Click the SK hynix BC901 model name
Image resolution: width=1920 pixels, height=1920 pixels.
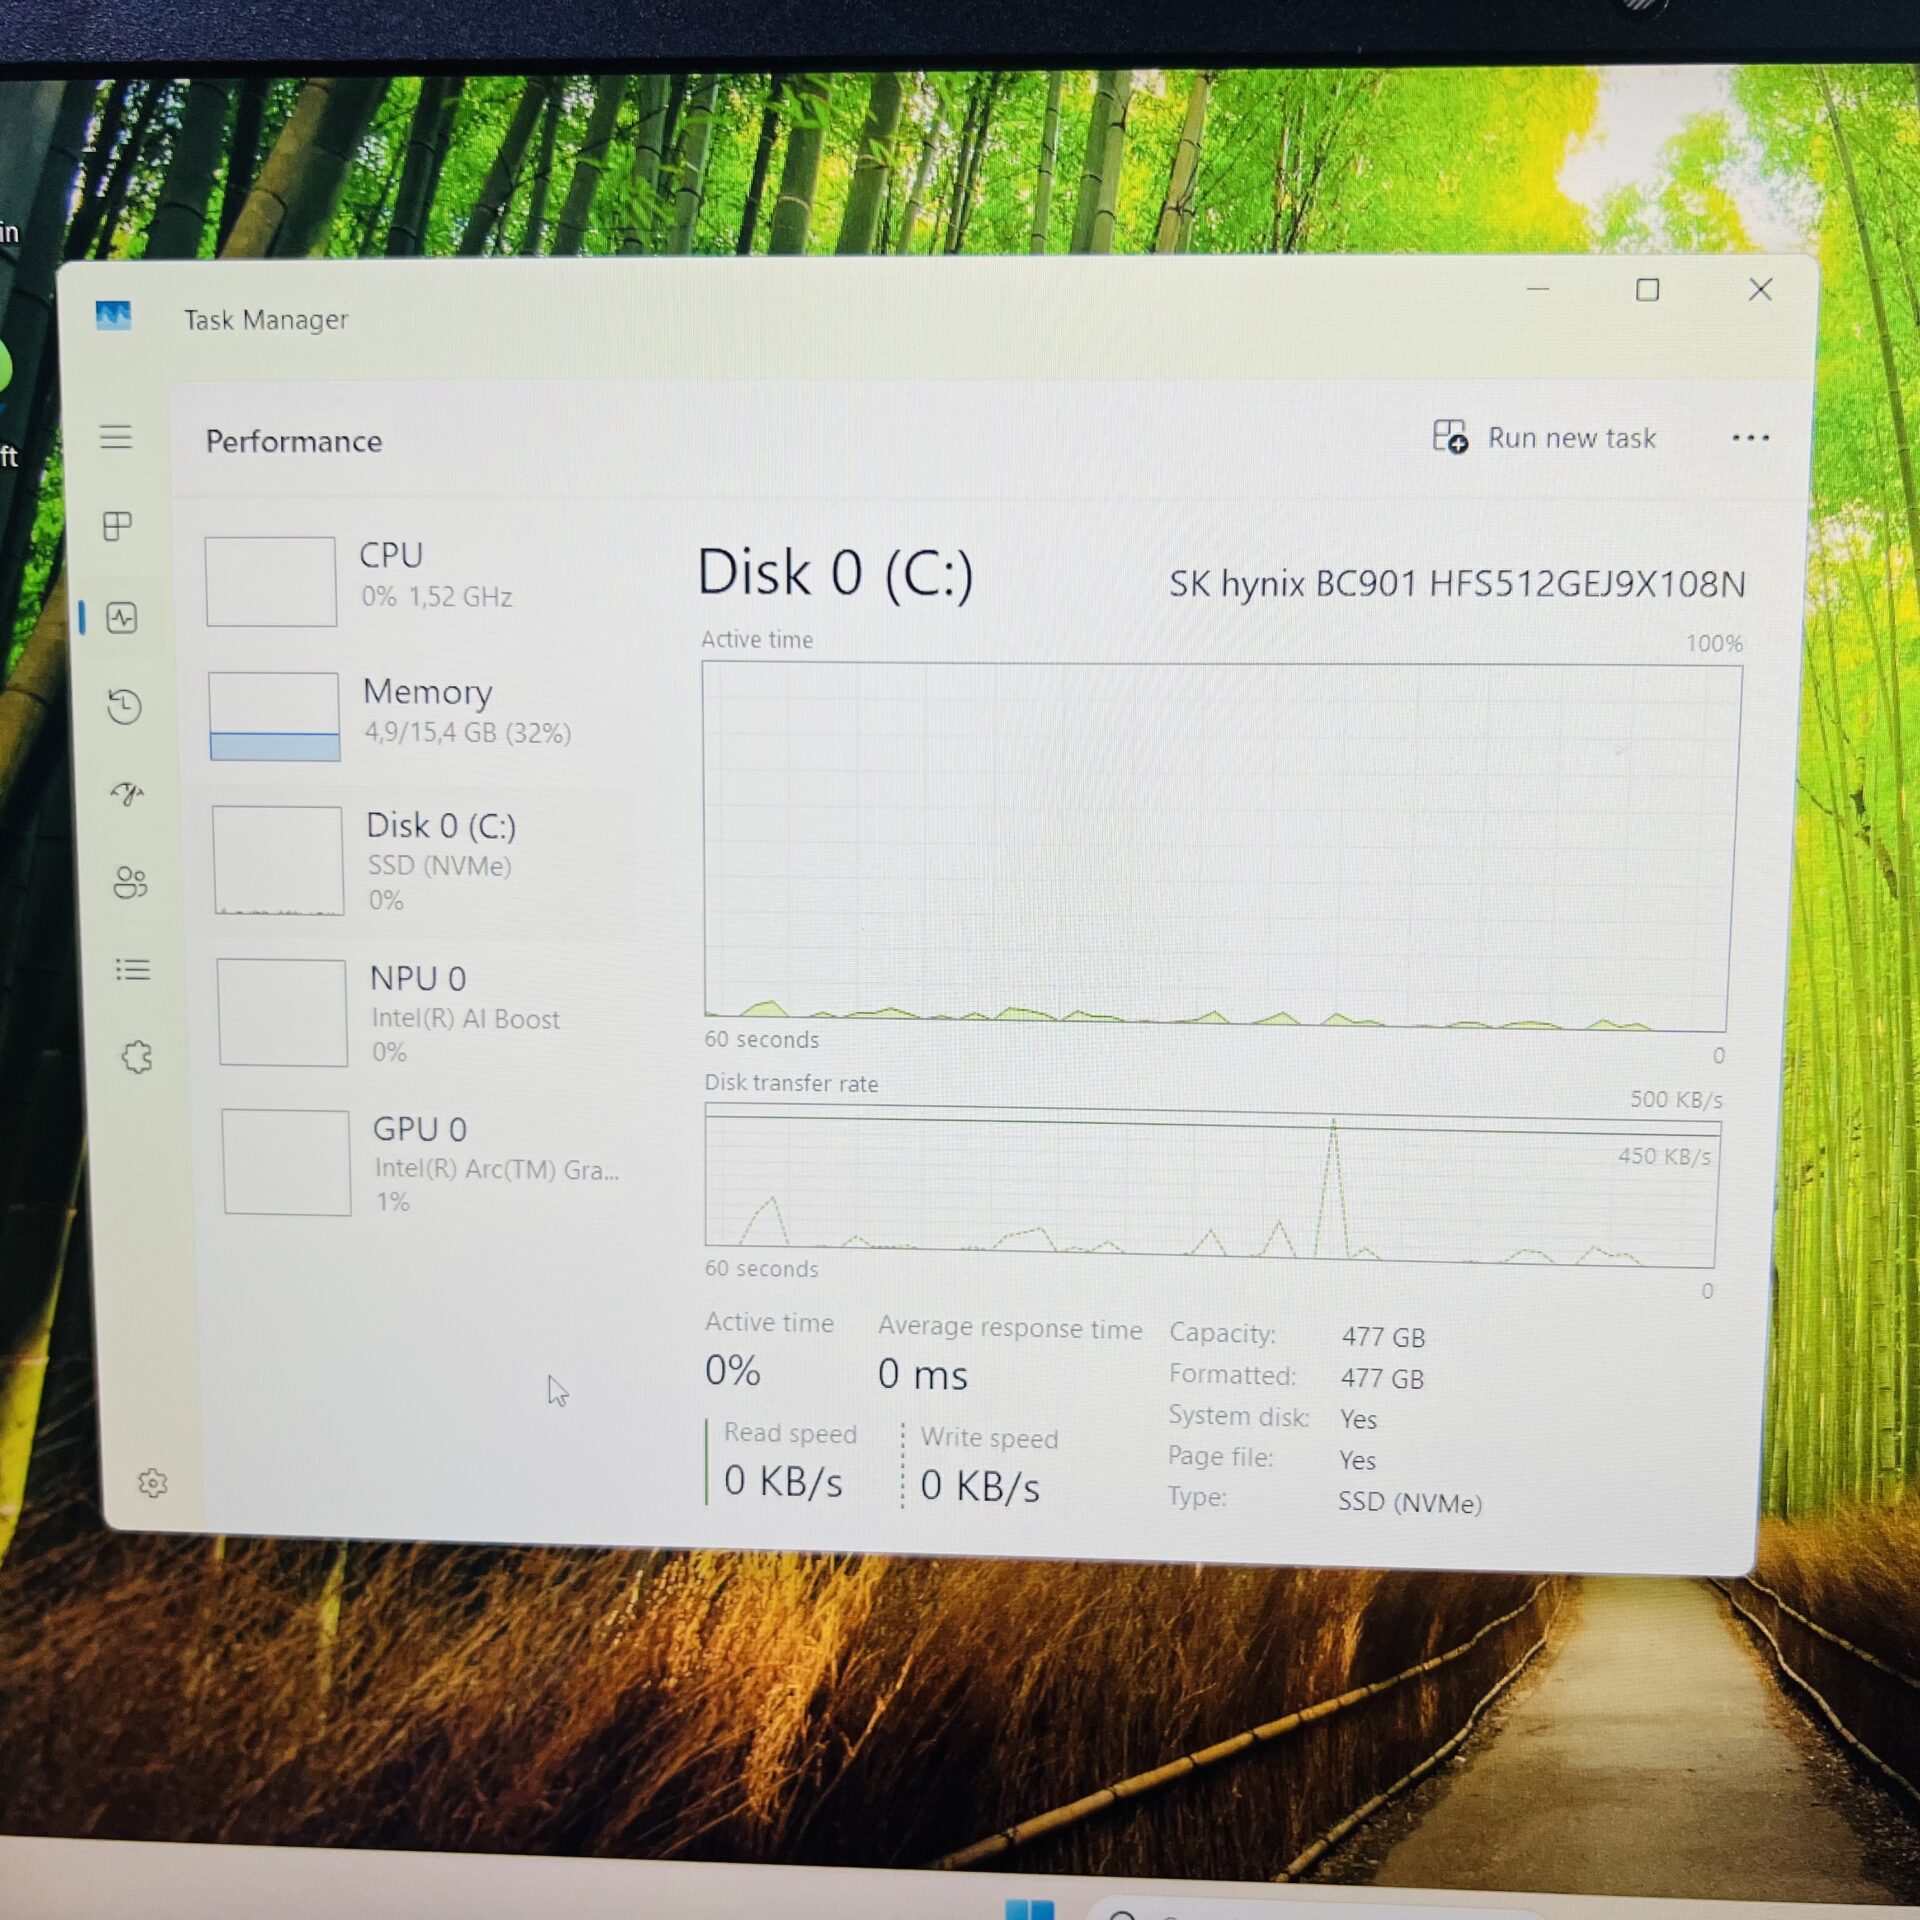1457,583
